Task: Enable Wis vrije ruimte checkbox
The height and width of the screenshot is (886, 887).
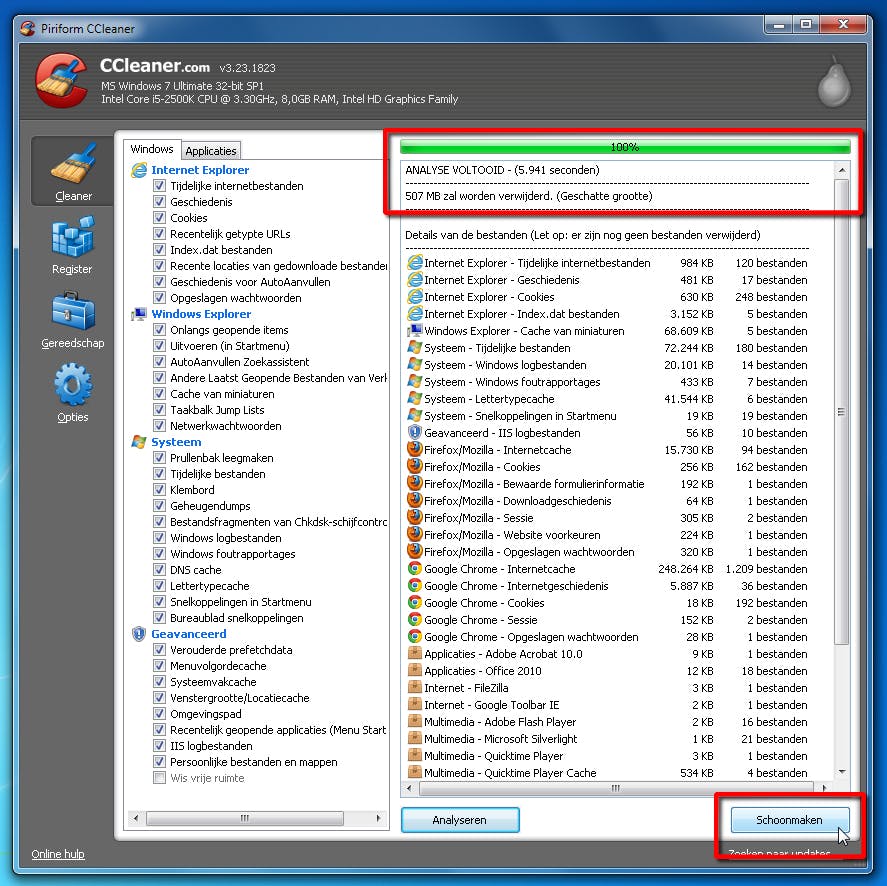Action: click(160, 778)
